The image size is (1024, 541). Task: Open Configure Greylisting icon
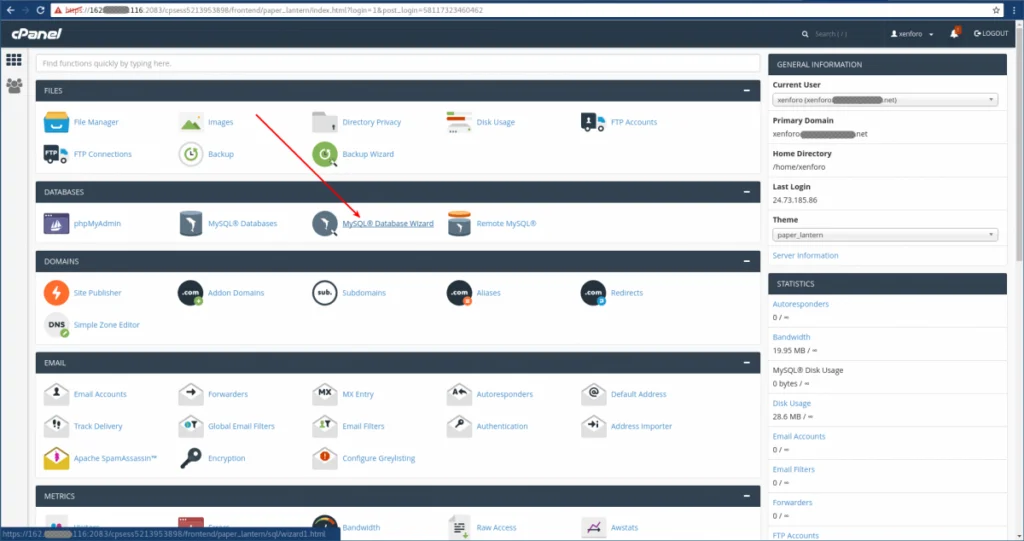tap(325, 458)
